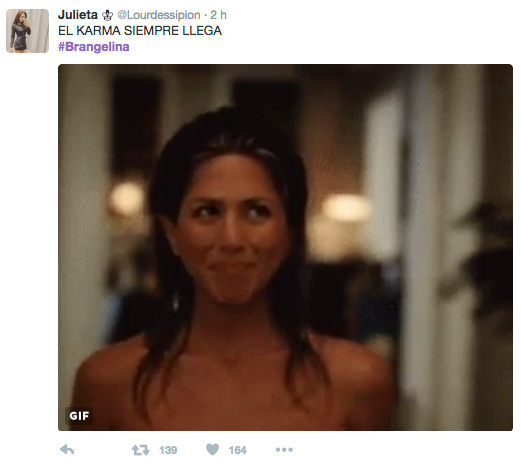Click the blurred lamp left of the woman
Viewport: 521px width, 464px height.
pyautogui.click(x=127, y=198)
